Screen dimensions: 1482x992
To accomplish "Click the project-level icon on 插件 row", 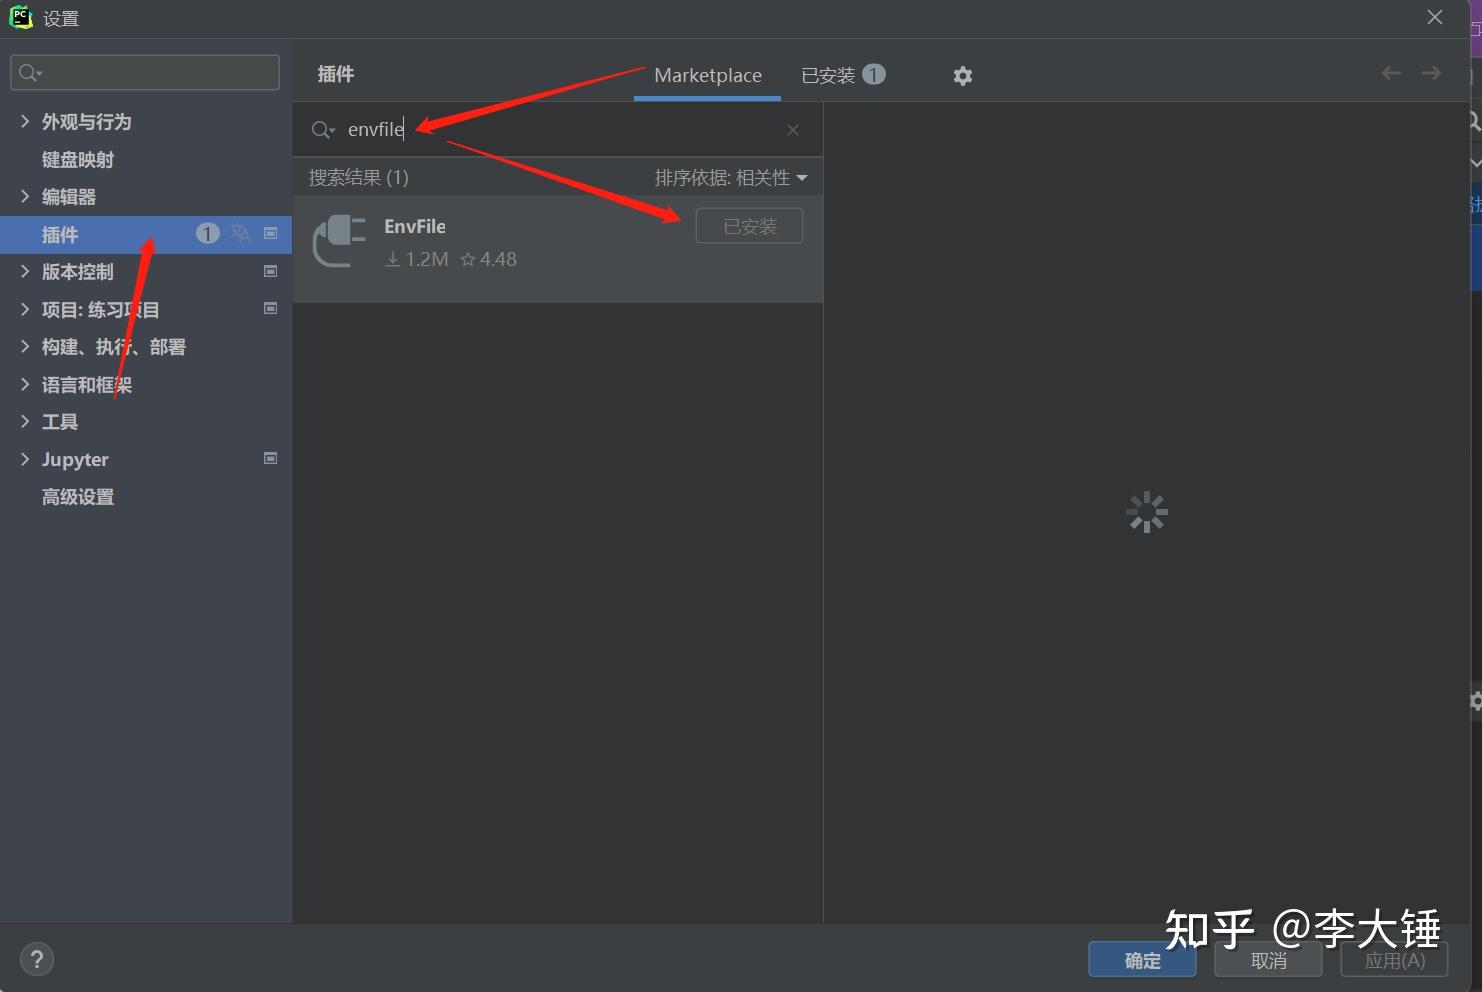I will click(270, 233).
